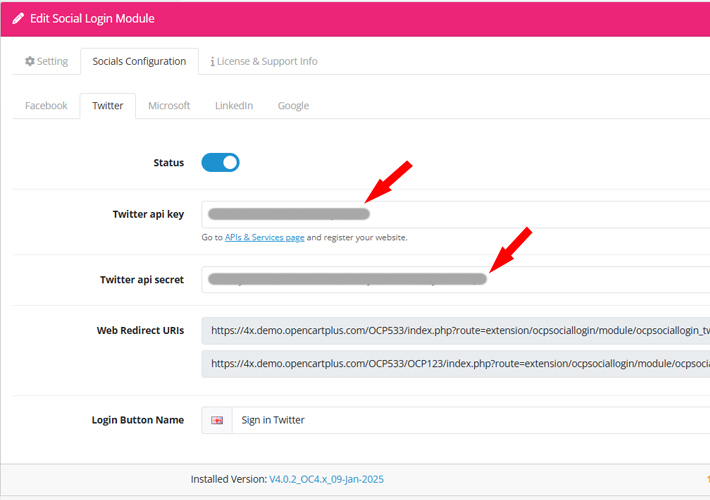Focus the Twitter api key field
The width and height of the screenshot is (710, 500).
456,214
